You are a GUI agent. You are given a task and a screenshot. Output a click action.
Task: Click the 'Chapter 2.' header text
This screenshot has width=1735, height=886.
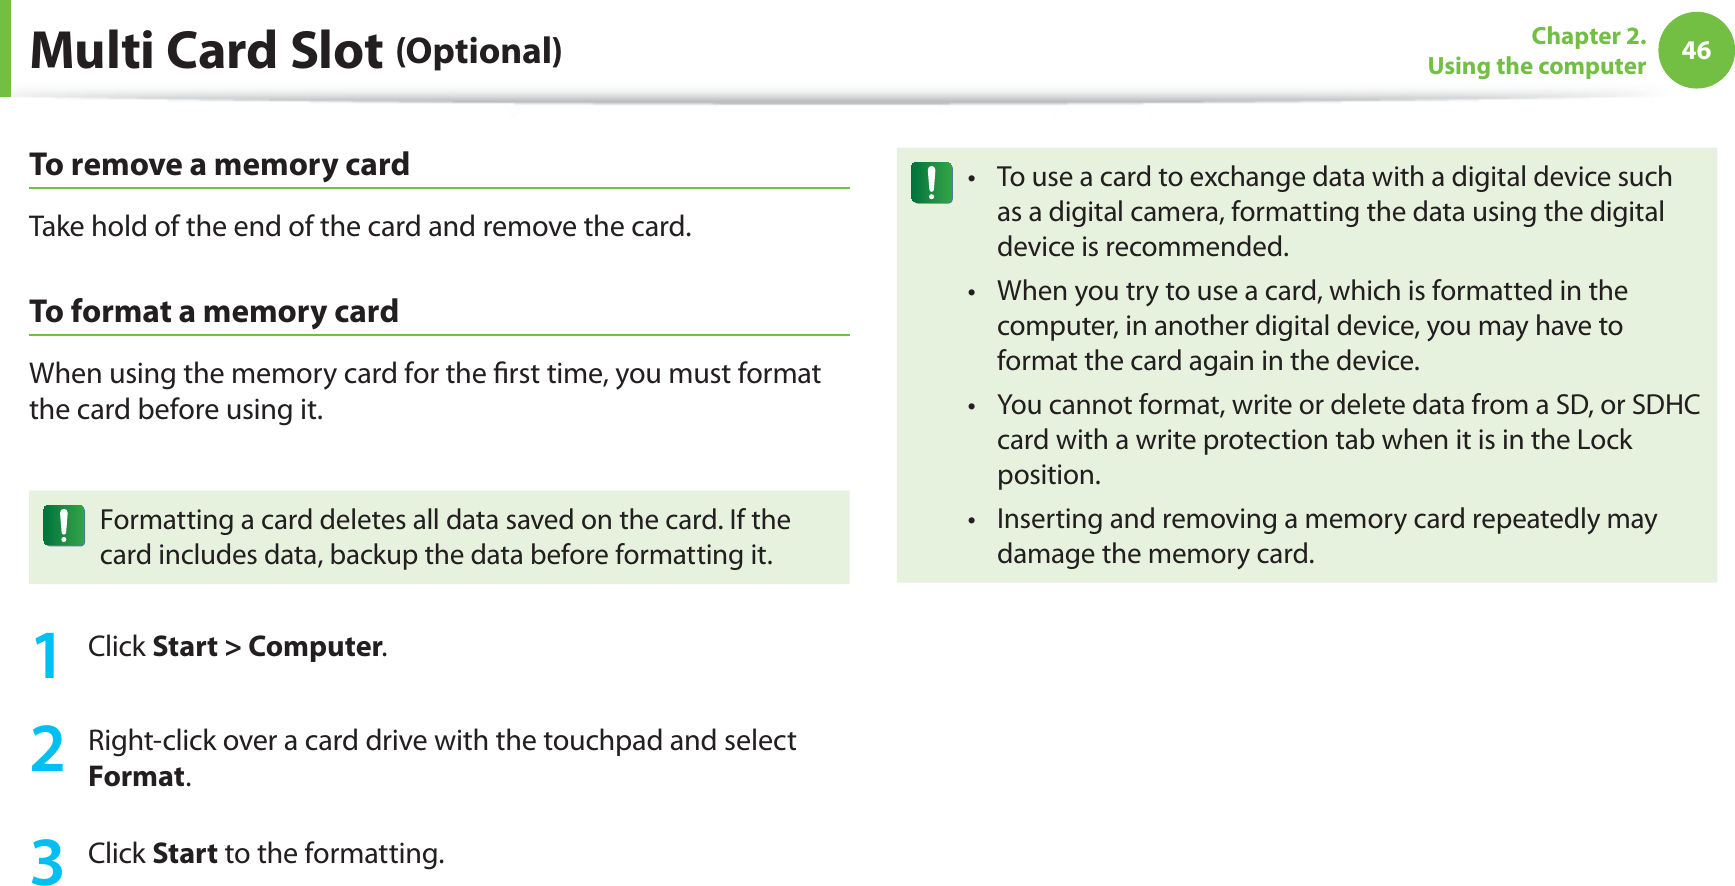[x=1588, y=36]
